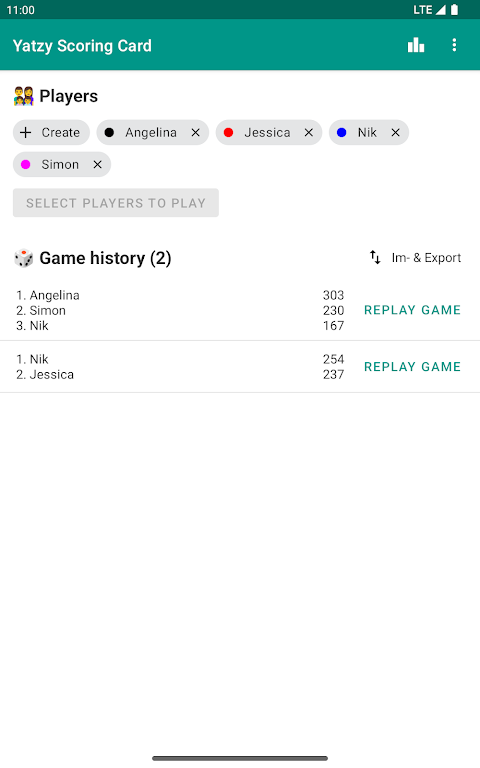Replay the Nik versus Jessica game
The height and width of the screenshot is (768, 480).
click(412, 367)
